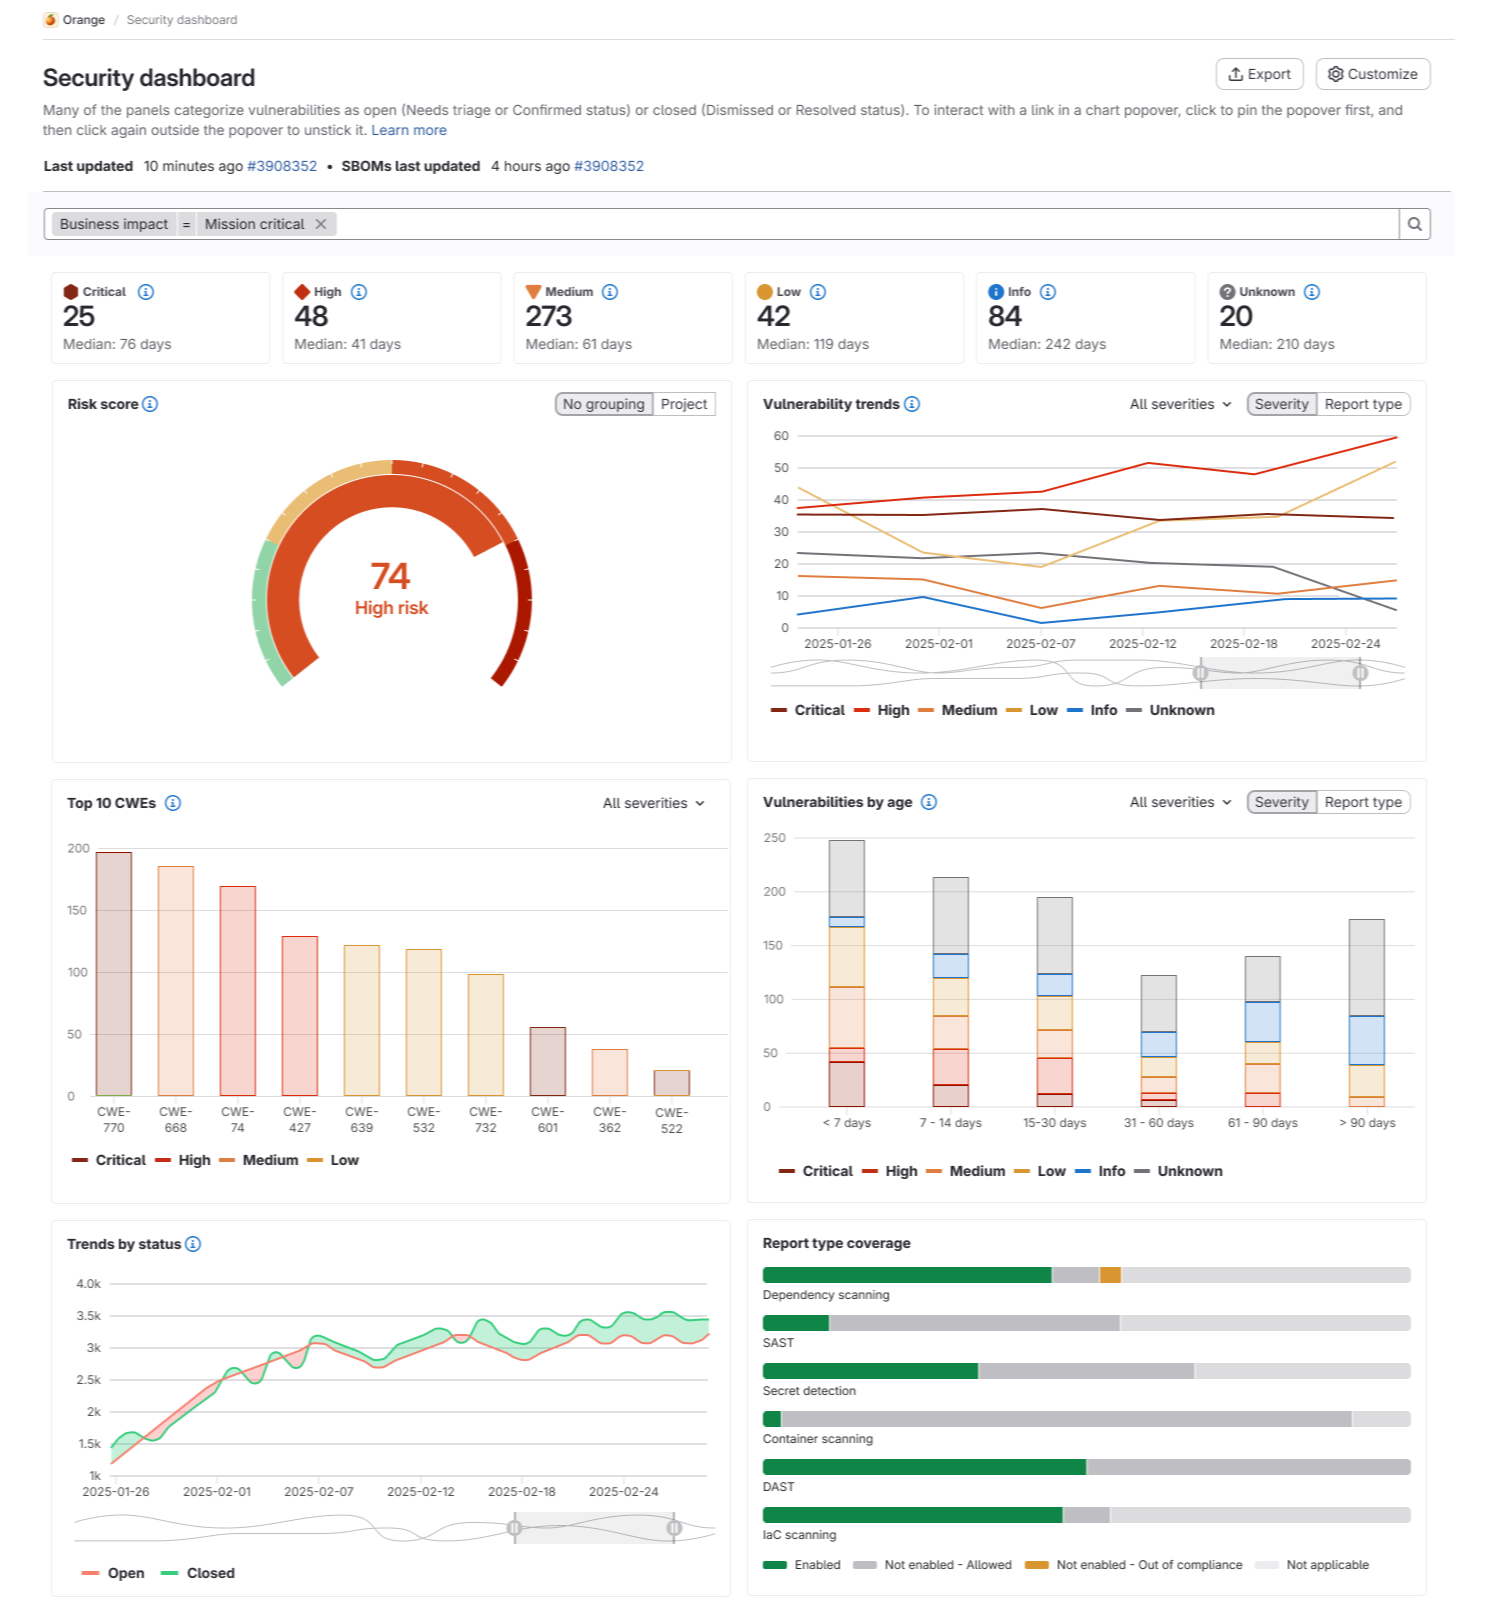This screenshot has height=1602, width=1487.
Task: Open All severities dropdown in Vulnerabilities by age
Action: click(1181, 802)
